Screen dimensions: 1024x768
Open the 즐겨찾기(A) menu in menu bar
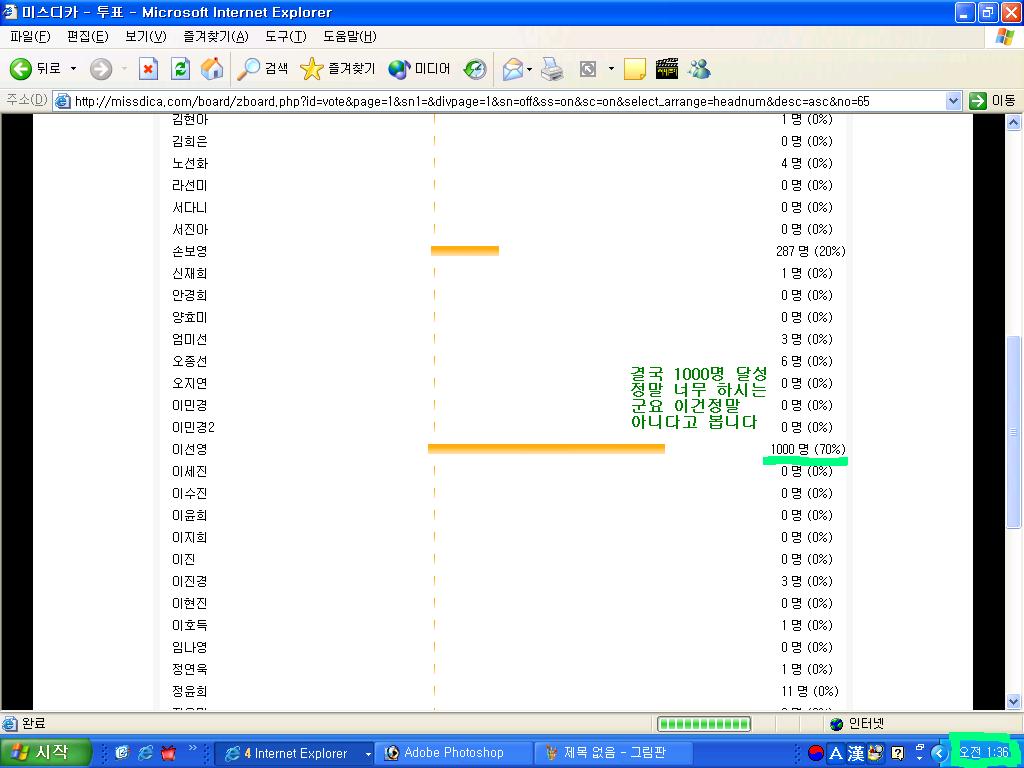tap(215, 37)
